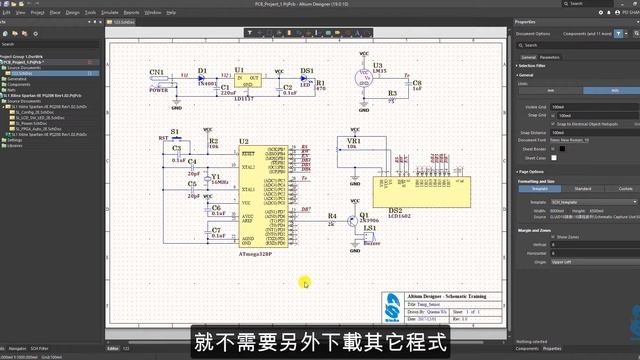Open the Simulate menu

(x=109, y=13)
